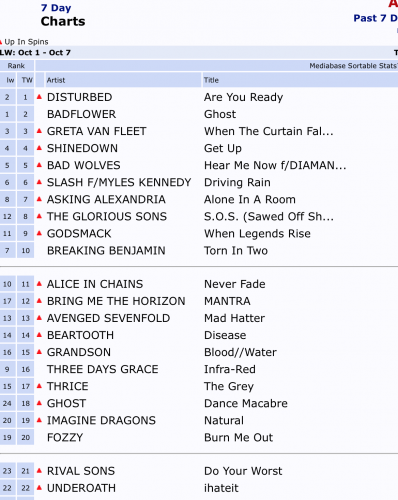Click the red triangle beside ALICE IN CHAINS
The image size is (398, 500).
click(39, 284)
